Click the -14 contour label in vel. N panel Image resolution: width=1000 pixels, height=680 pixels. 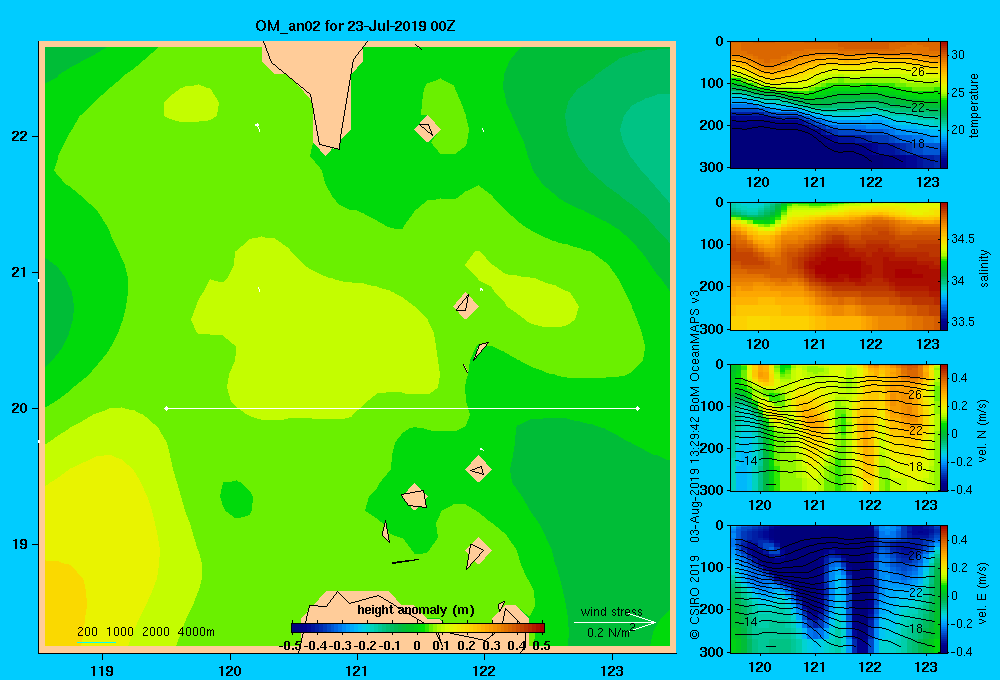749,460
